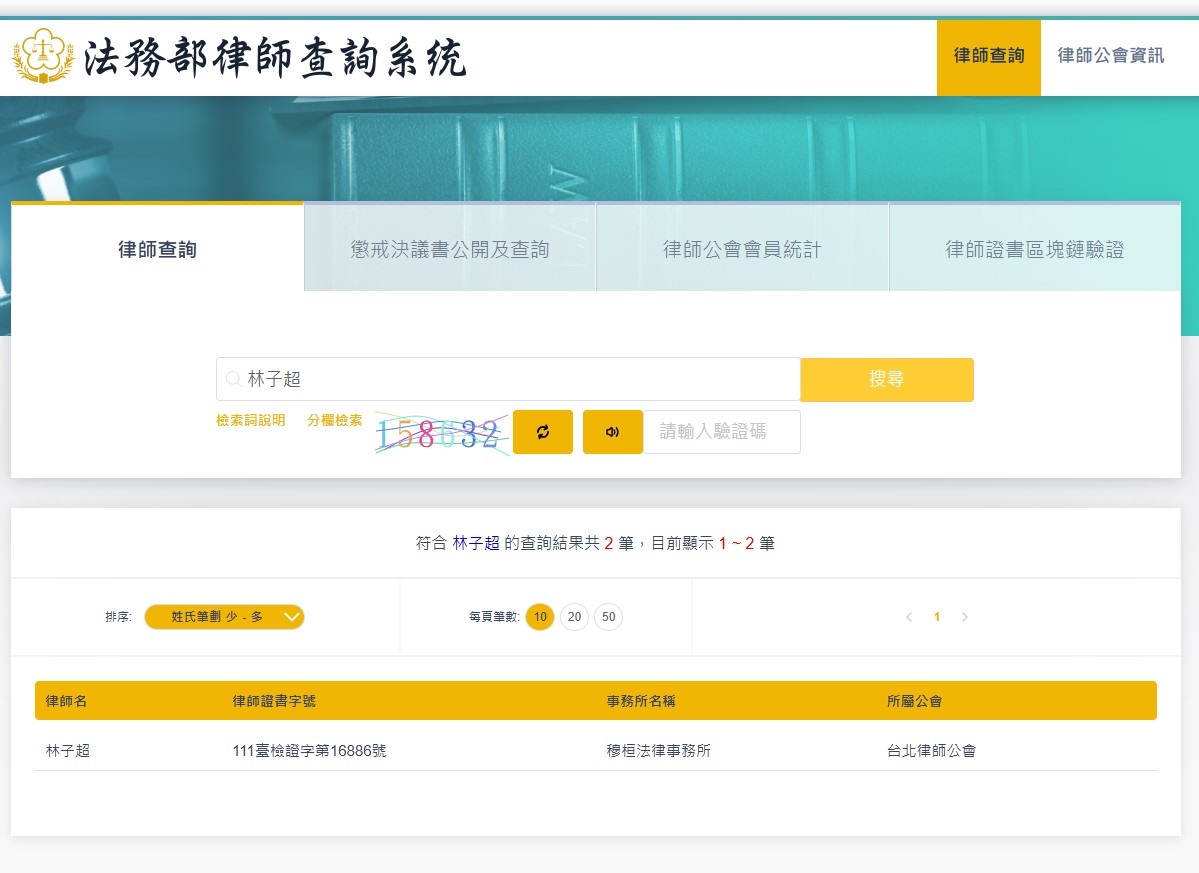Viewport: 1199px width, 873px height.
Task: Open 律師公會資訊 in top navigation
Action: (x=1110, y=56)
